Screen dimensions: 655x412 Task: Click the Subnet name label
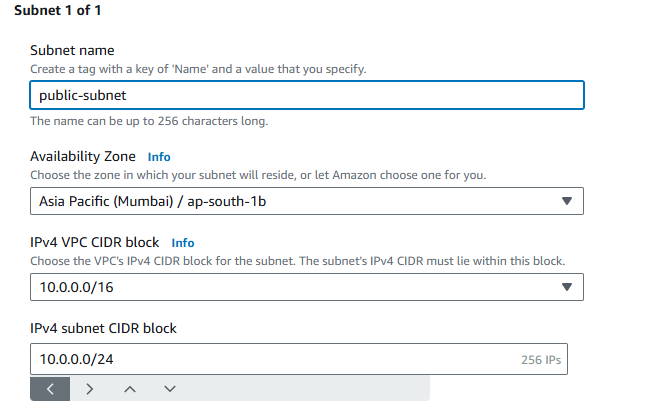pos(72,50)
